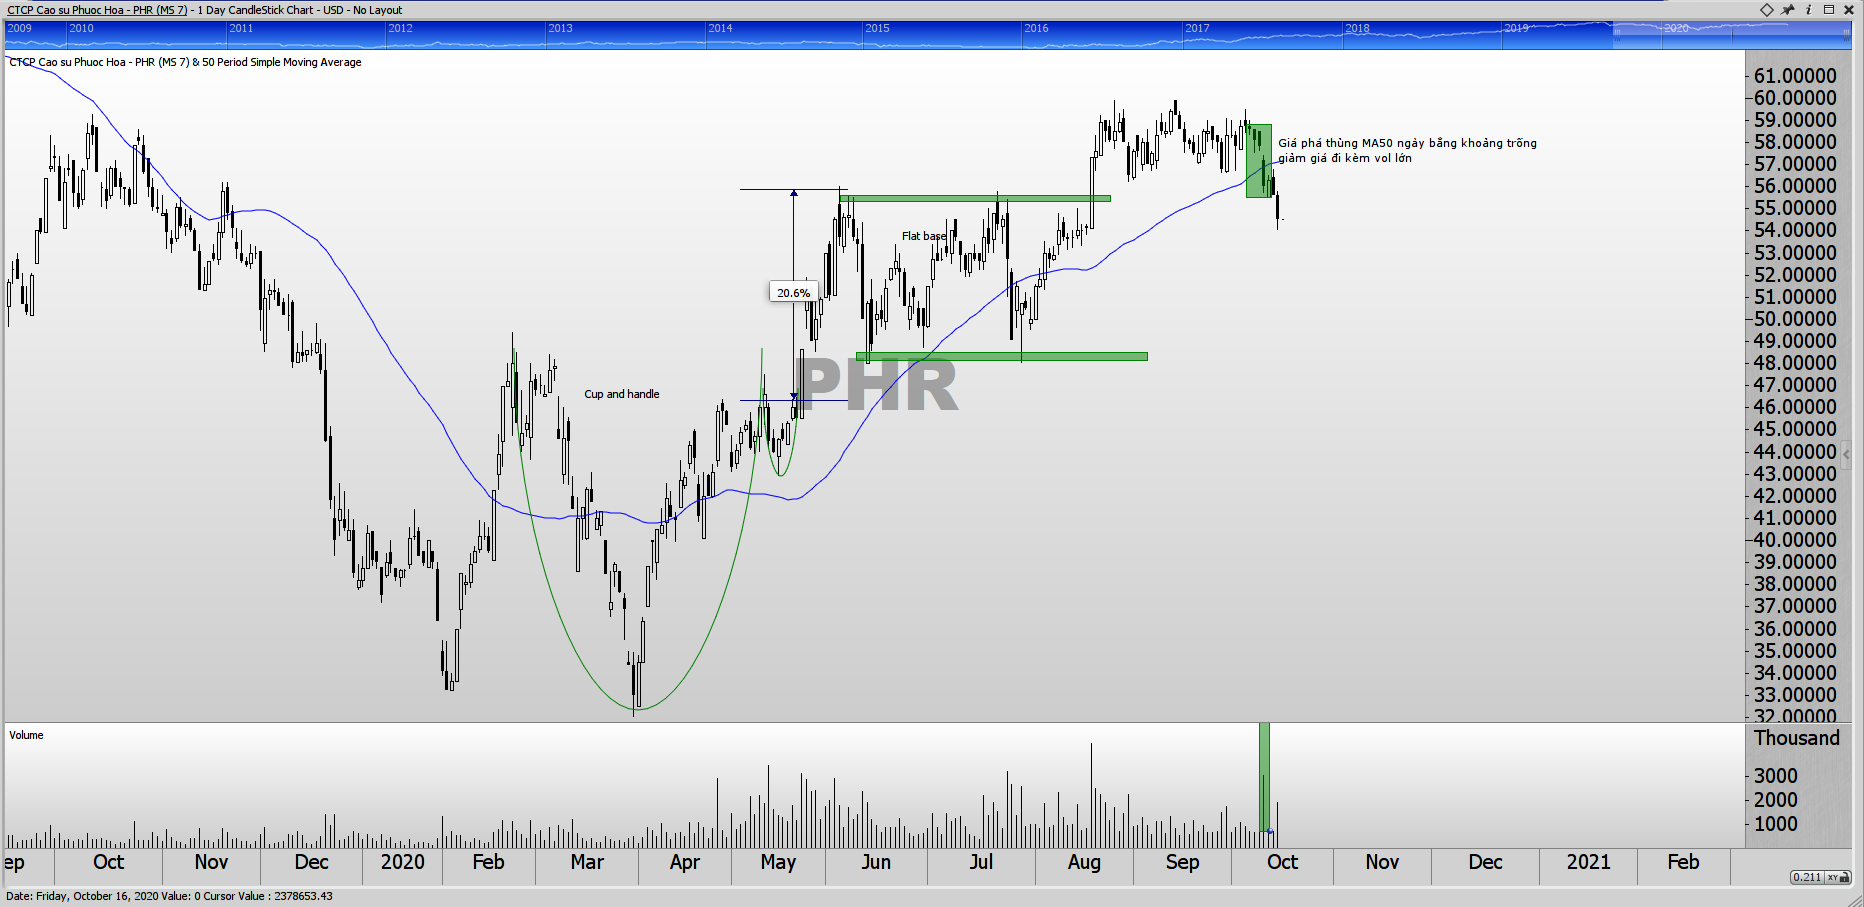Click the Volume panel label
Image resolution: width=1864 pixels, height=907 pixels.
[x=26, y=735]
